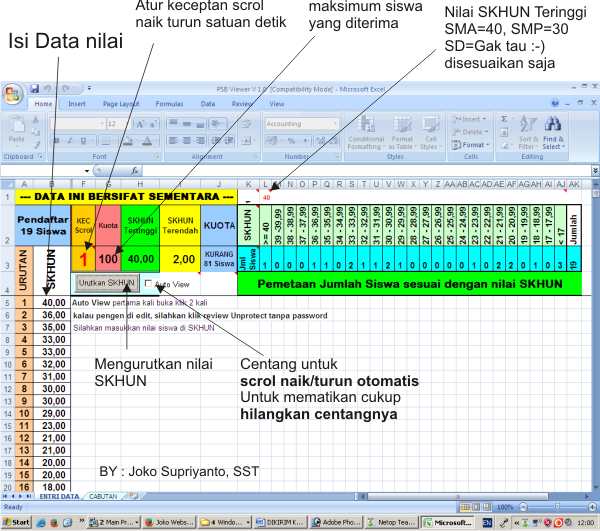The height and width of the screenshot is (531, 600).
Task: Open Sort & Filter menu
Action: 528,132
